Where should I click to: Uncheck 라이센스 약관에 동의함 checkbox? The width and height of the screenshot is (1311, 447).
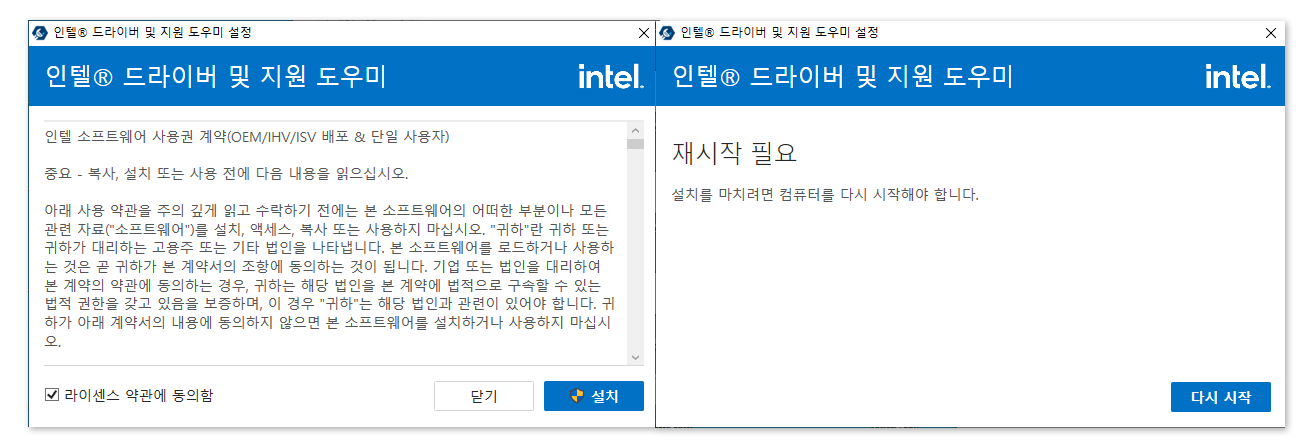52,395
